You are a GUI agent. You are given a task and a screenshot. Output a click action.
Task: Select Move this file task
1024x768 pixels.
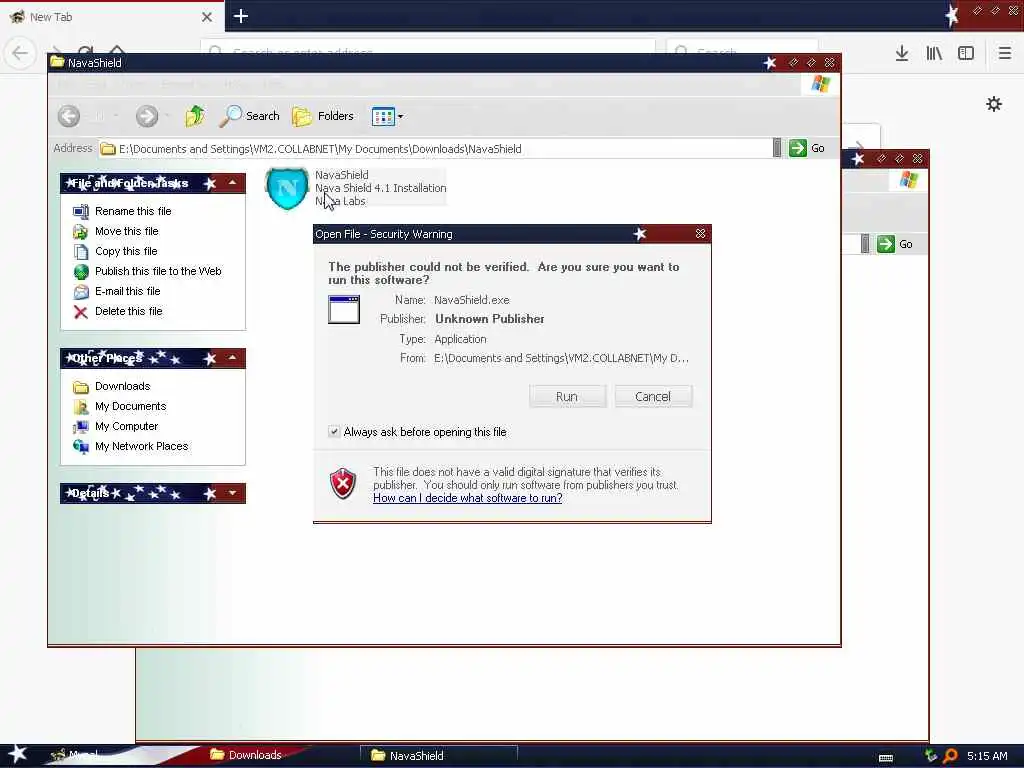click(x=127, y=231)
